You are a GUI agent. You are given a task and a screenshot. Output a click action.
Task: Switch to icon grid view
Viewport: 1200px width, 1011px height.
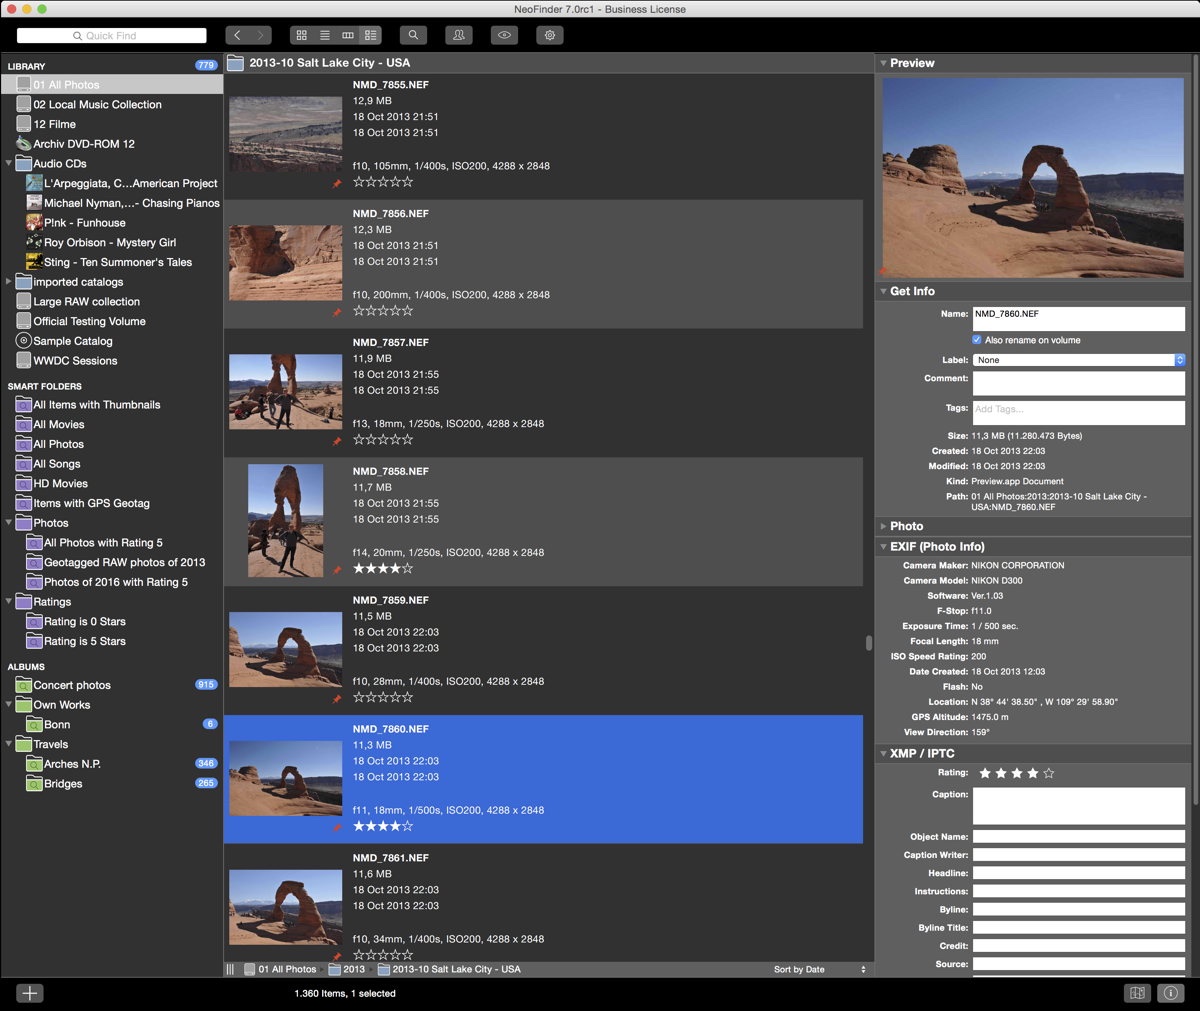pyautogui.click(x=301, y=35)
